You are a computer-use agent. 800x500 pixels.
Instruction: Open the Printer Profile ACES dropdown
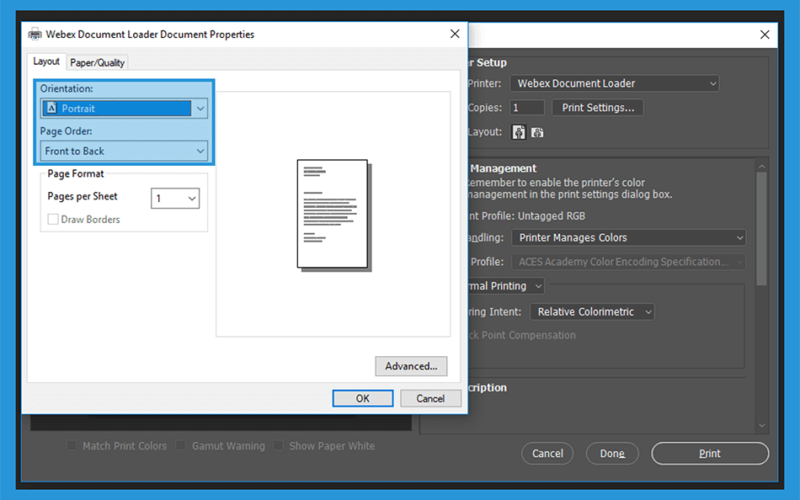click(x=629, y=262)
